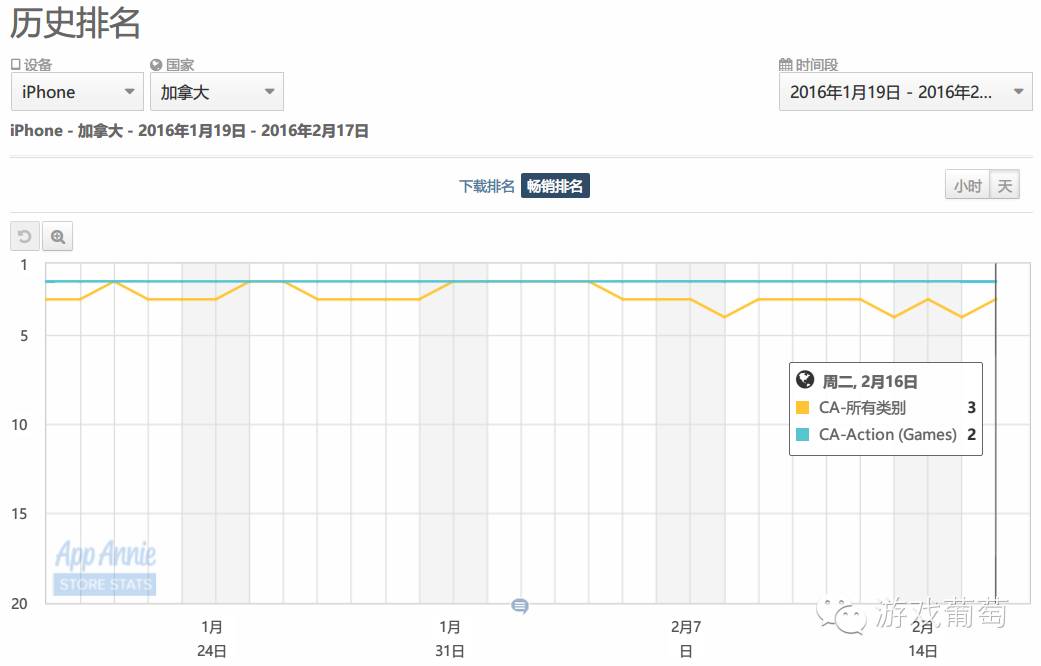Screen dimensions: 1041x666
Task: Click the device icon beside 设备
Action: [16, 65]
